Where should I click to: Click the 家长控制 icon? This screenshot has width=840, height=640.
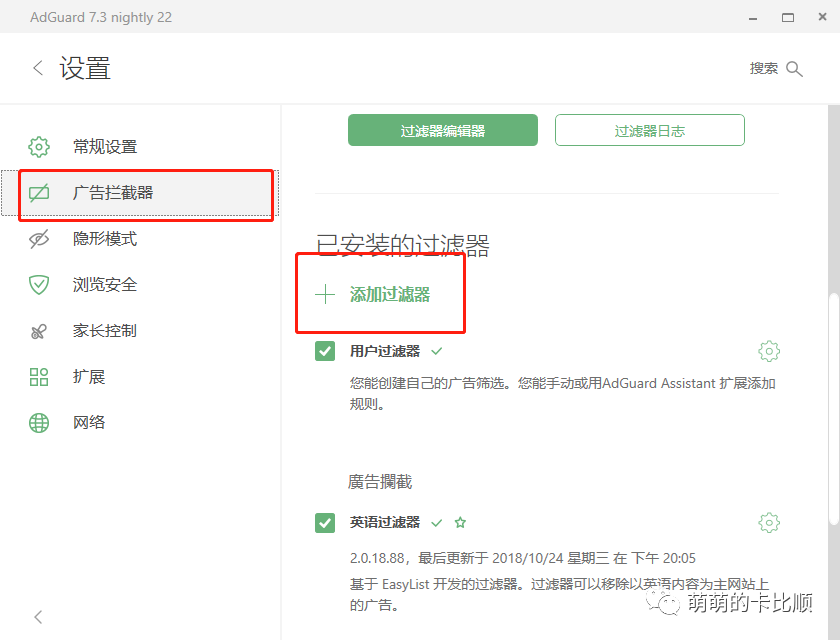[39, 331]
